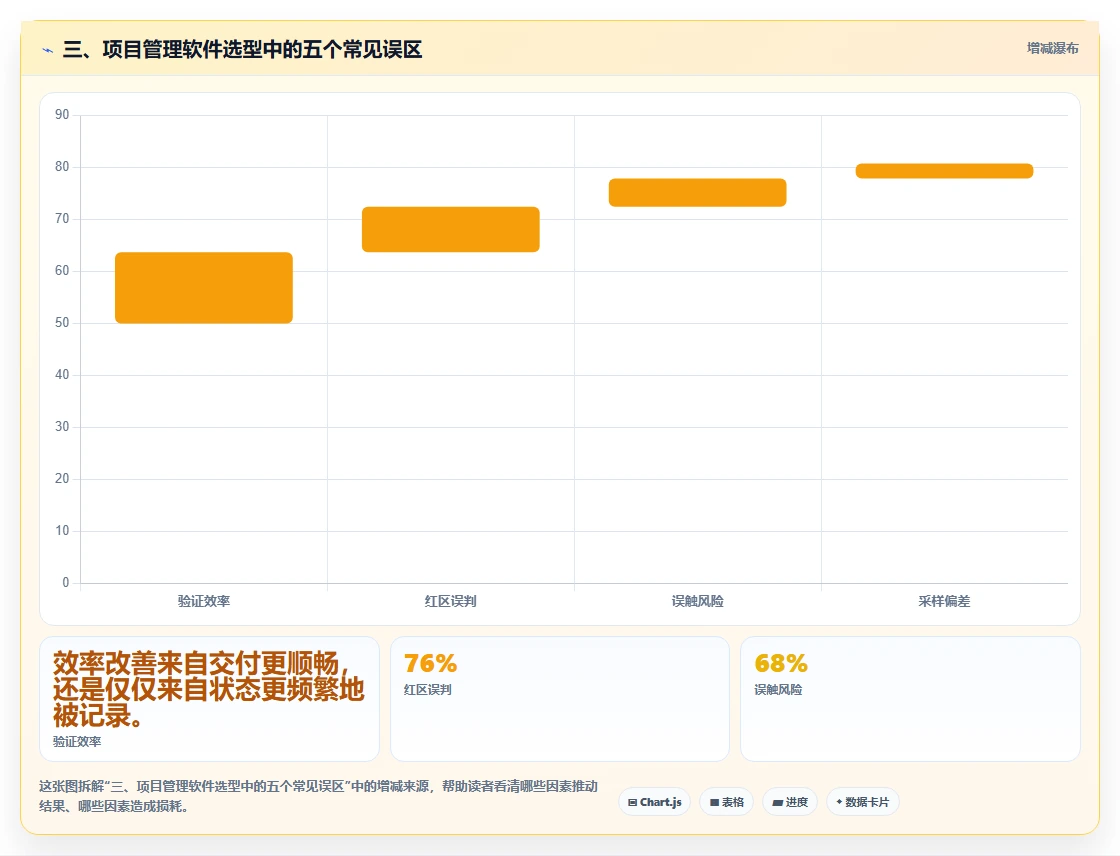1120x856 pixels.
Task: Click the 50 y-axis tick label
Action: 62,322
